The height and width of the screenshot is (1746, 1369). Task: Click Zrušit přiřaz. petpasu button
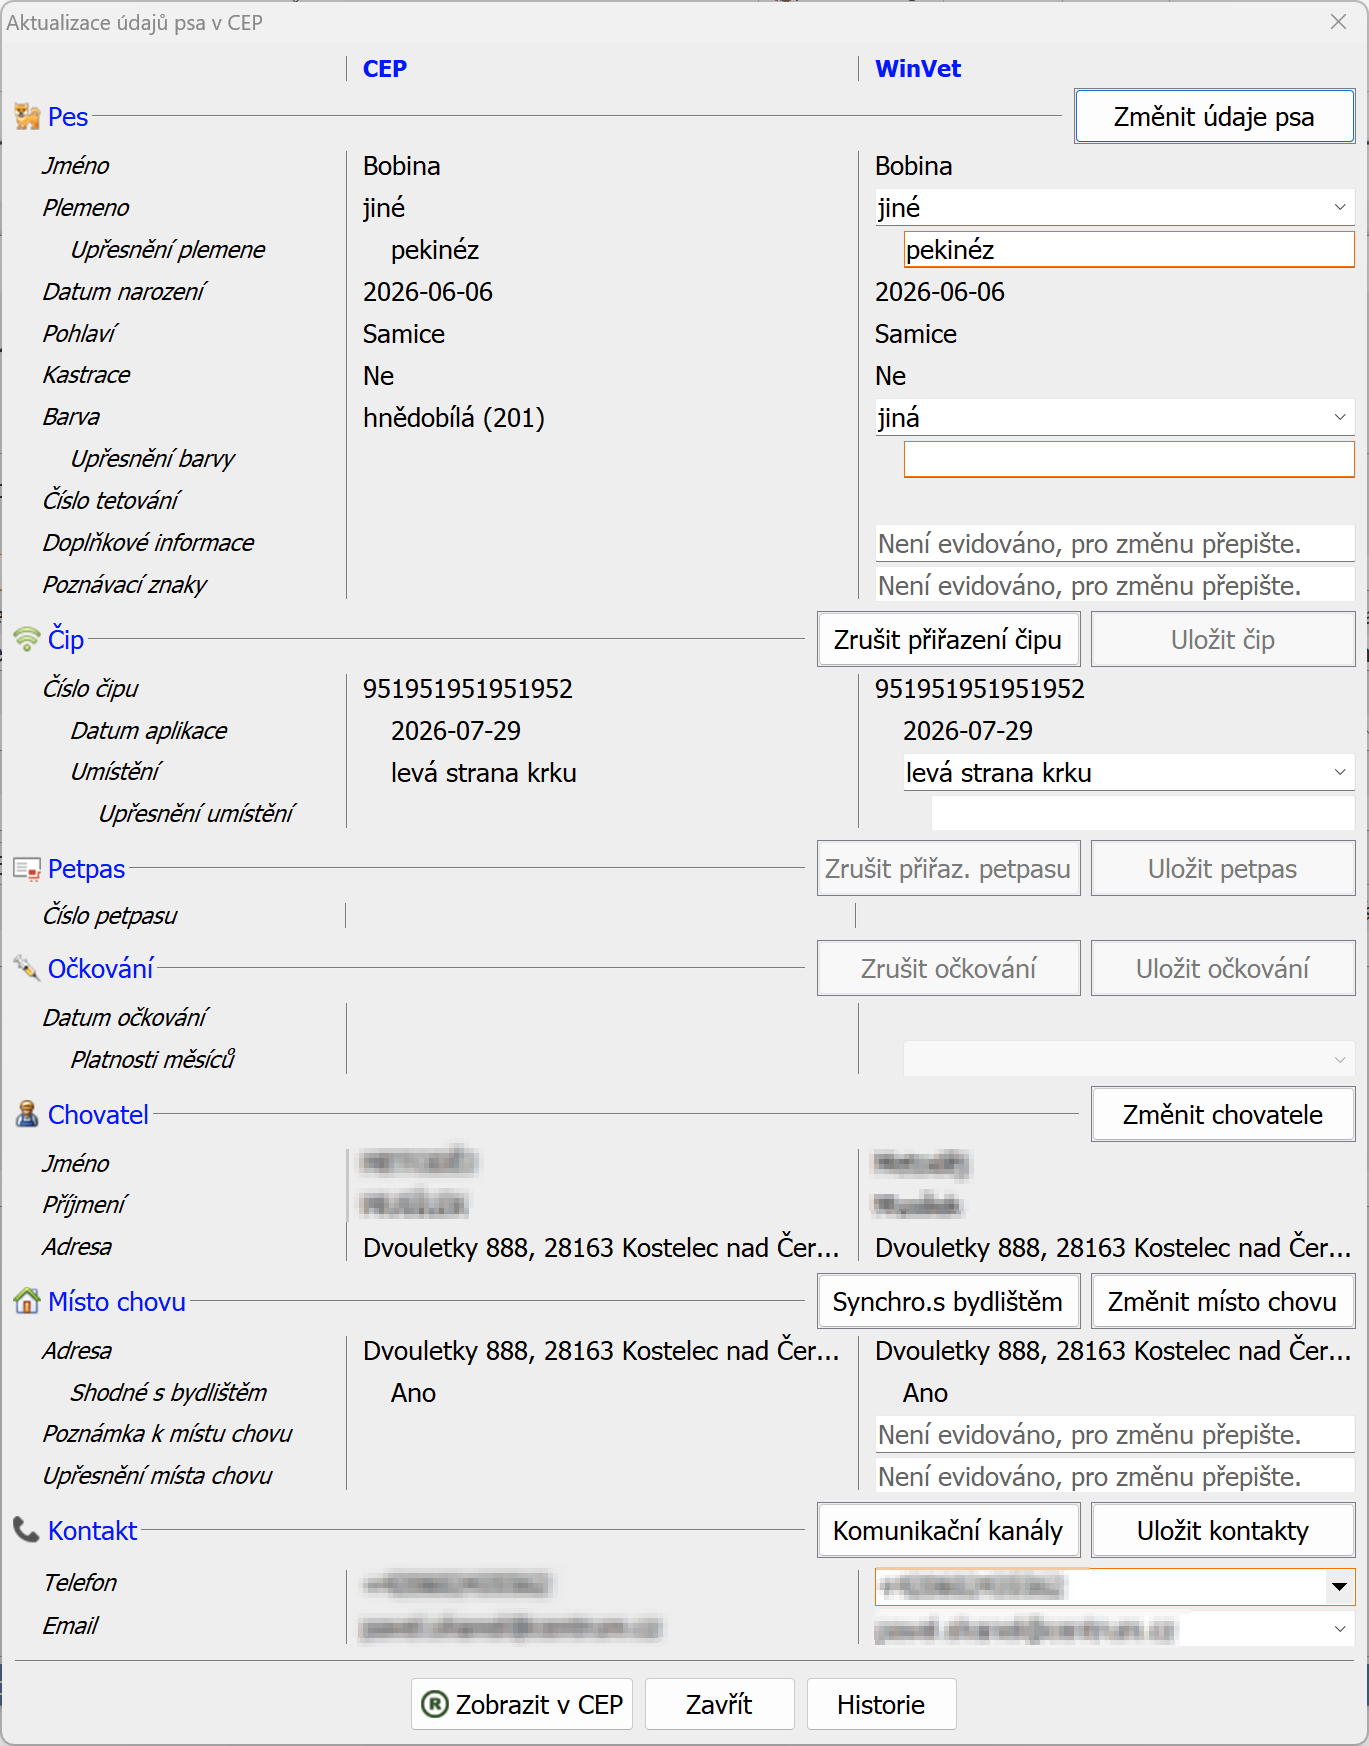pyautogui.click(x=948, y=869)
